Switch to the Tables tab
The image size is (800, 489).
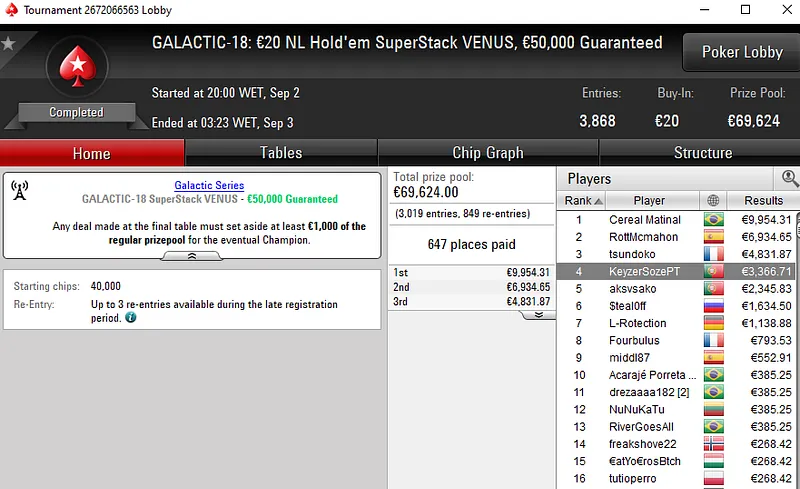click(281, 153)
